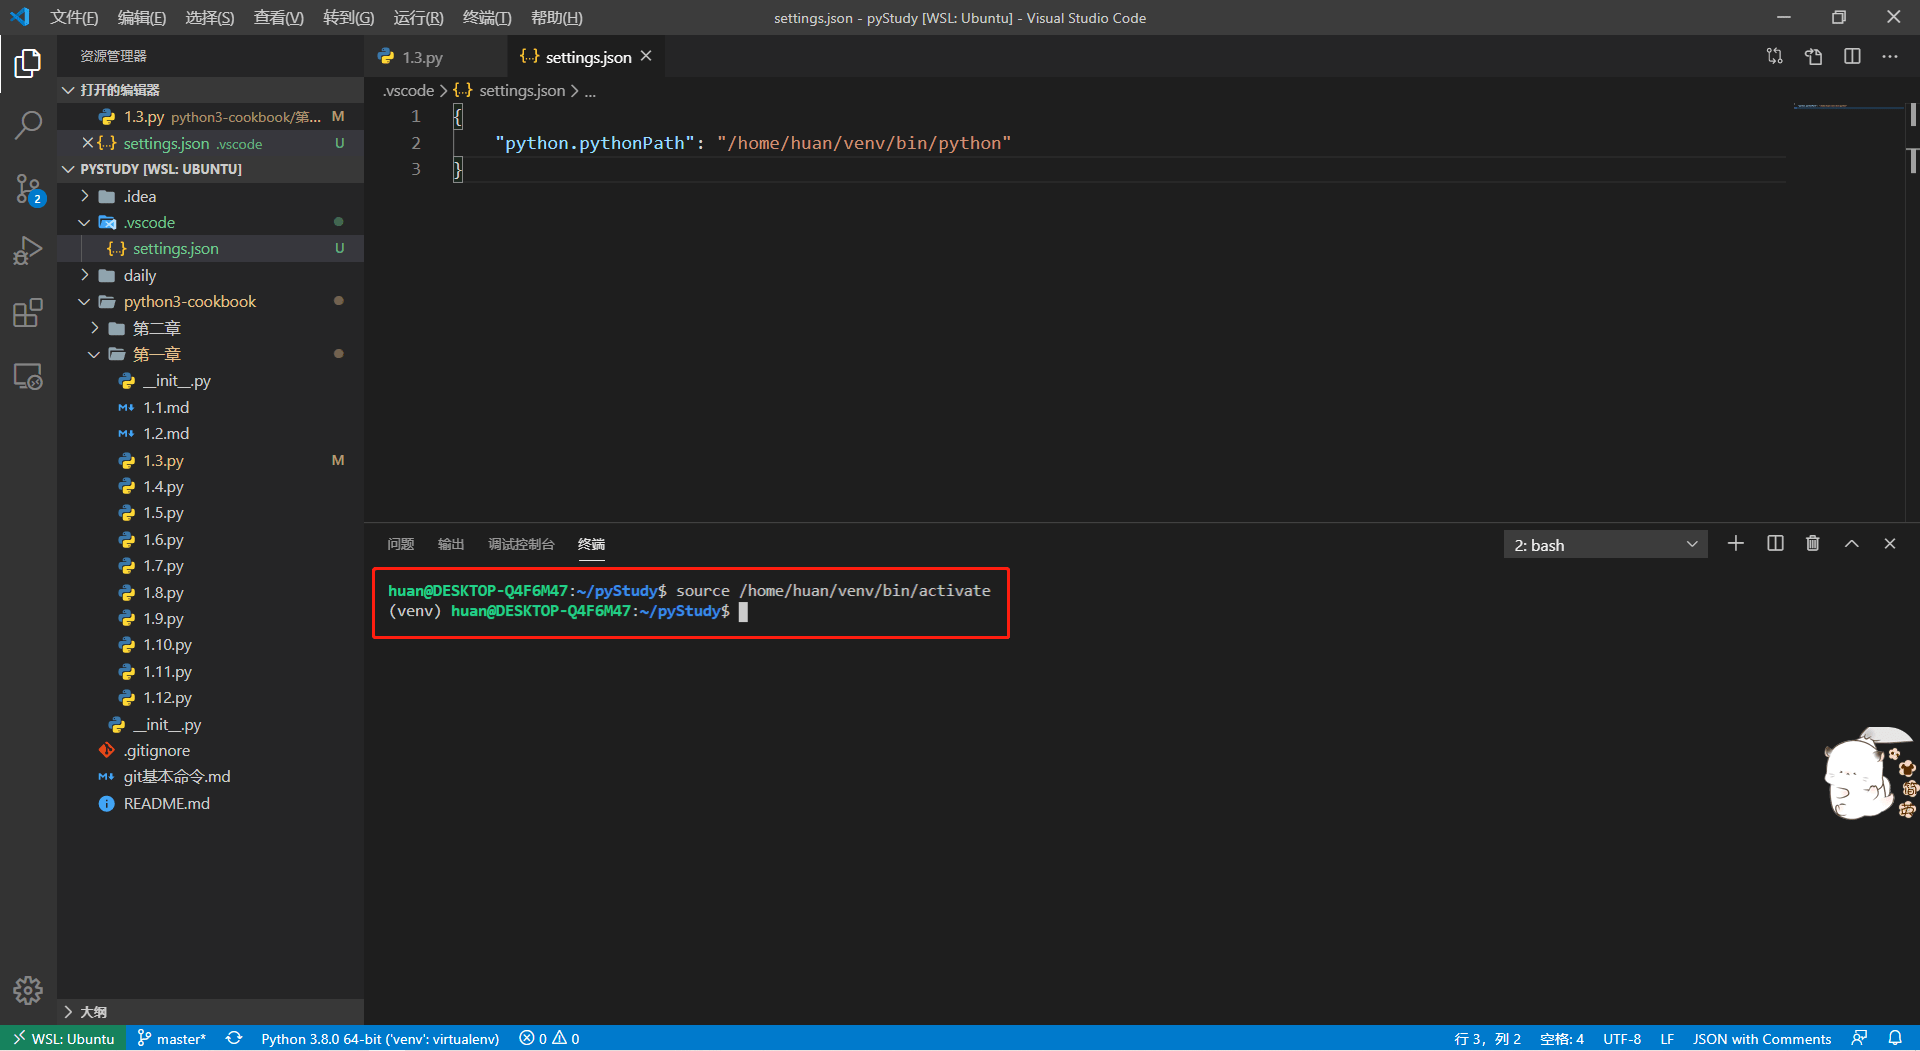Open the Manage gear settings

click(28, 990)
